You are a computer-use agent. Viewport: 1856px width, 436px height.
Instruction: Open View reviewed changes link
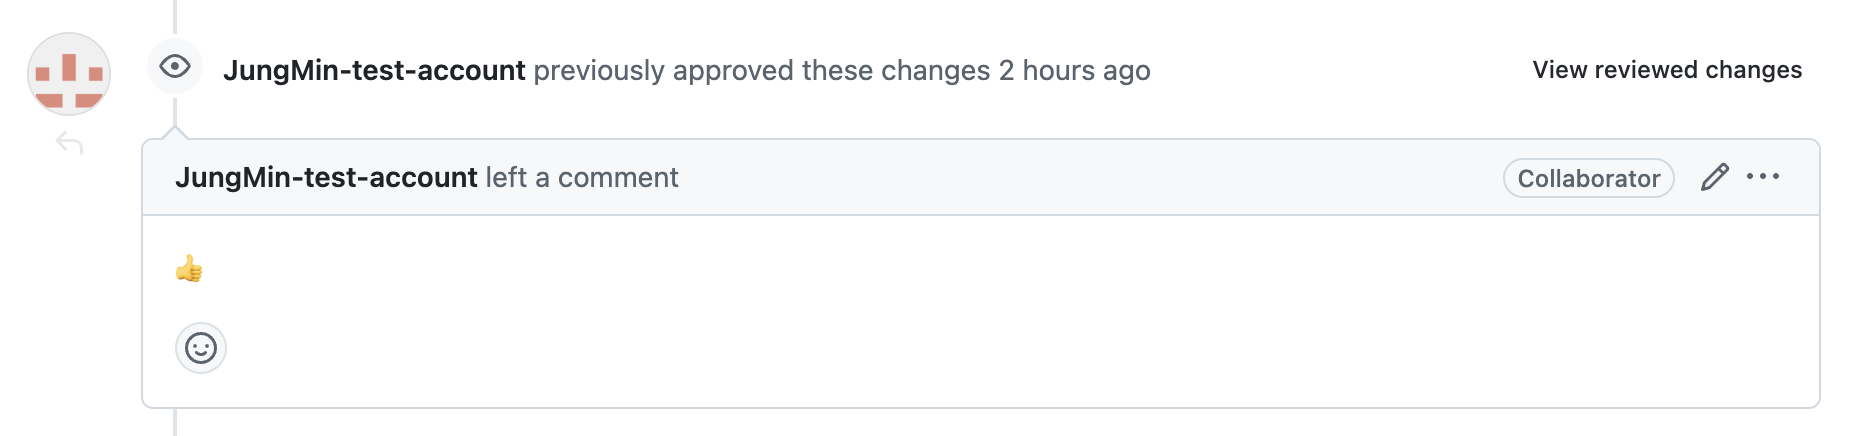tap(1667, 70)
